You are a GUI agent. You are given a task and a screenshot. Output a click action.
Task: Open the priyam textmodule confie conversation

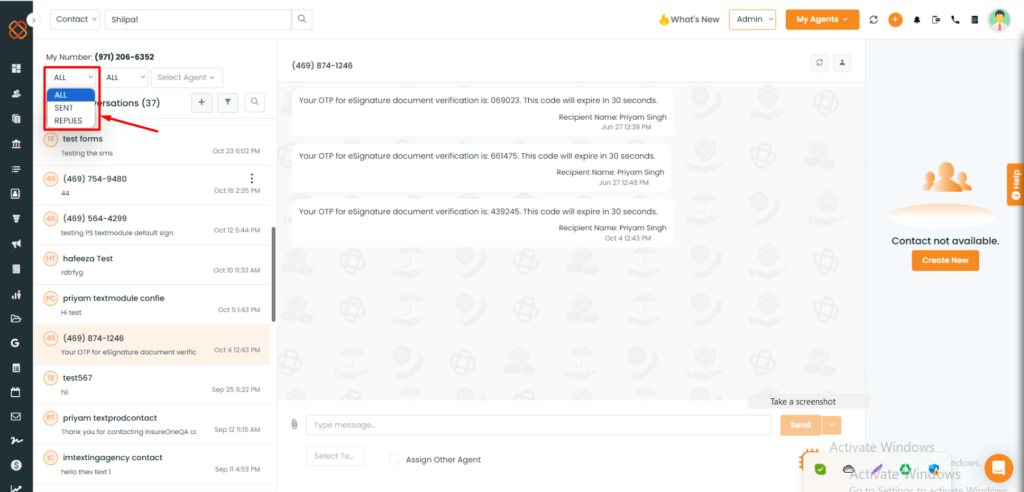pyautogui.click(x=152, y=304)
